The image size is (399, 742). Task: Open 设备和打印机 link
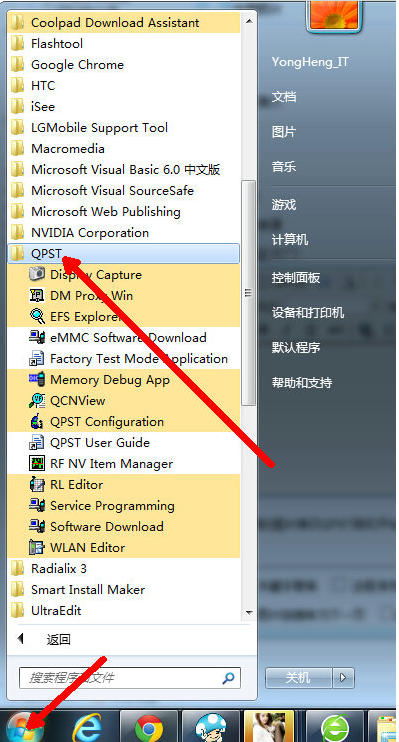(x=308, y=313)
